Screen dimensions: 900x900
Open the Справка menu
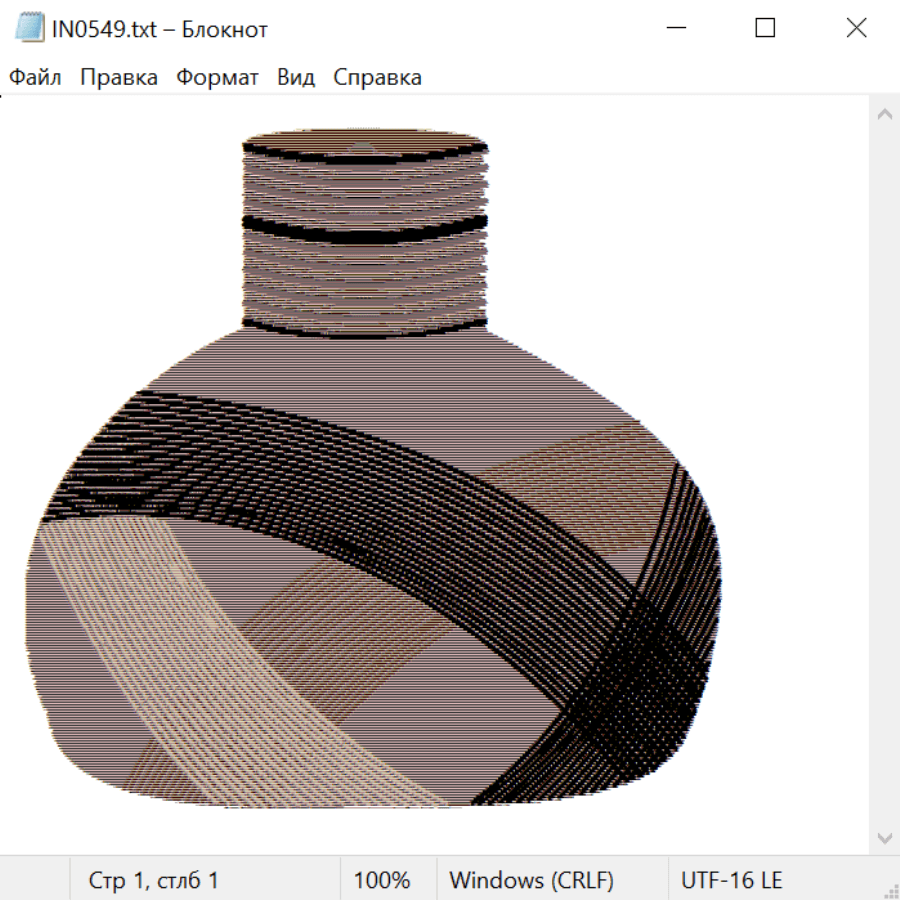click(x=377, y=78)
